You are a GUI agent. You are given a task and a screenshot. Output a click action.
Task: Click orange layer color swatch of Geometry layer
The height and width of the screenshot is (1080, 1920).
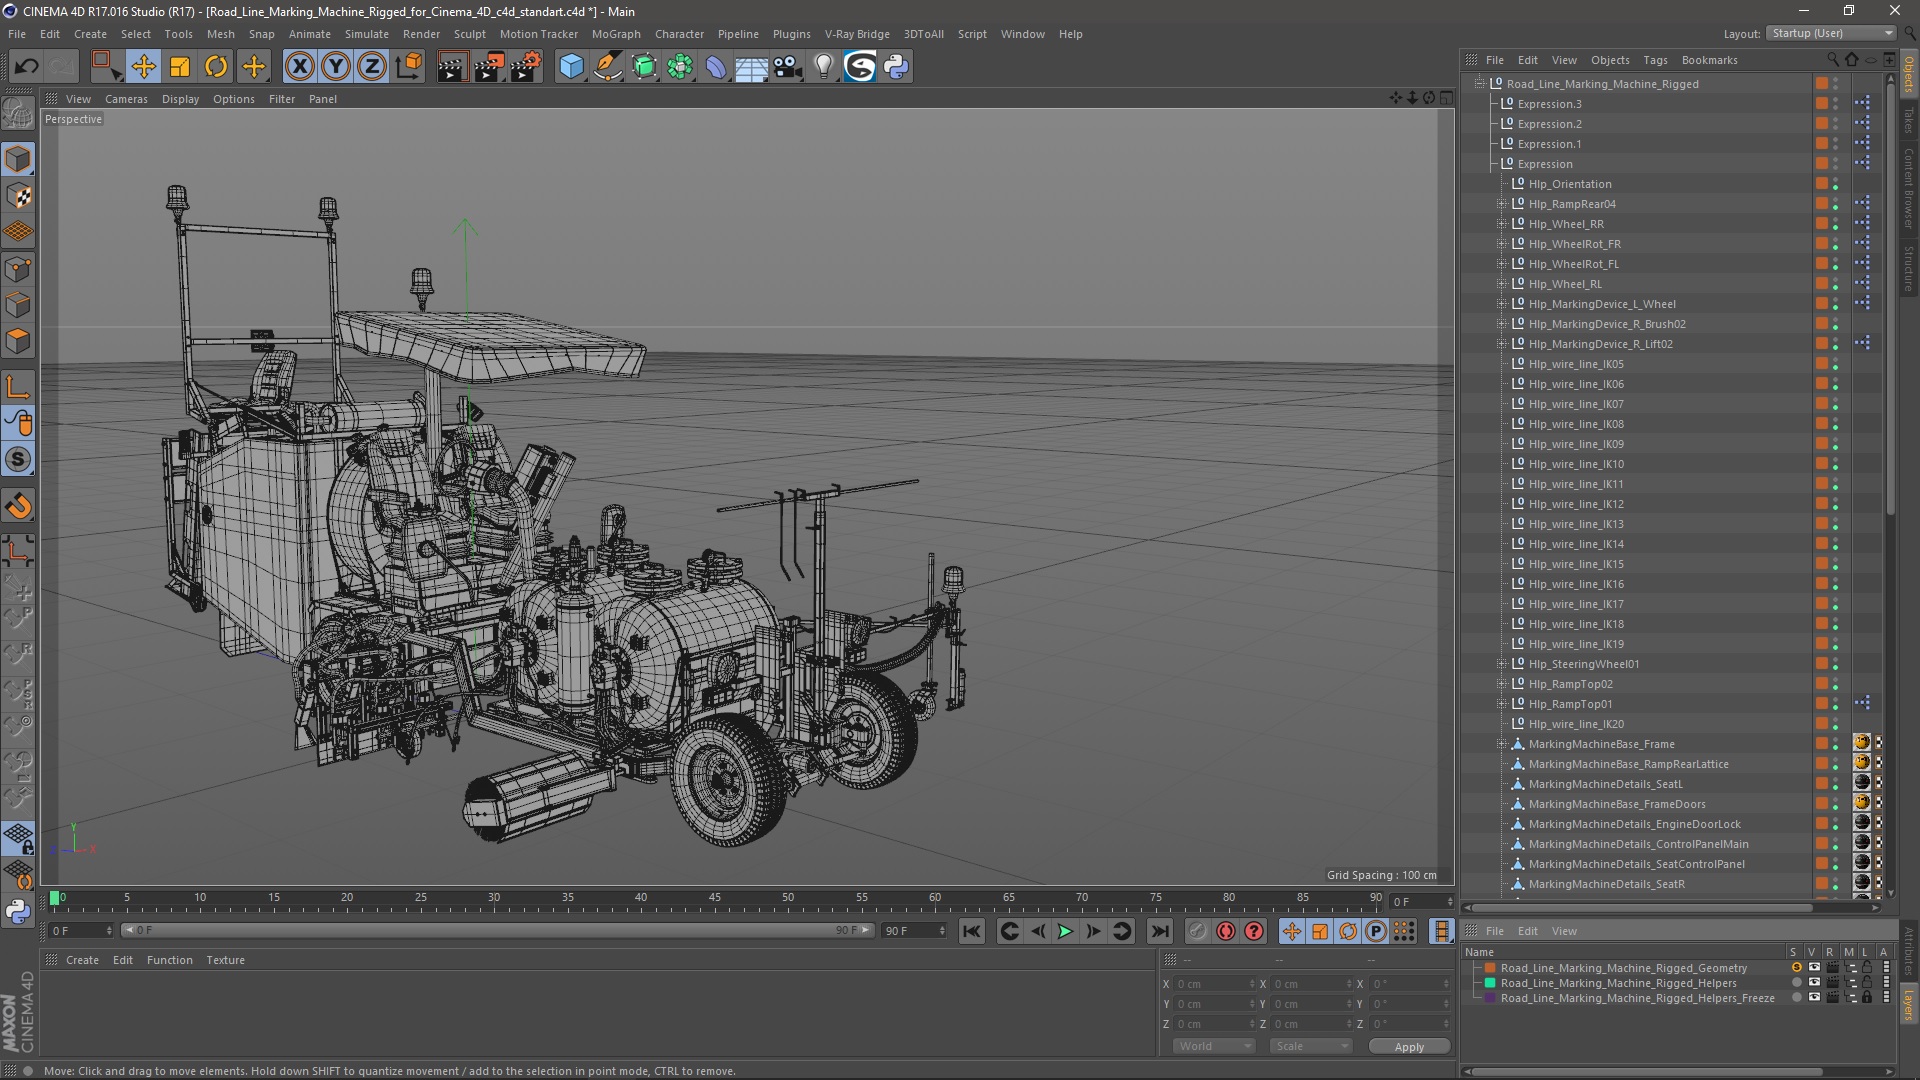tap(1490, 968)
